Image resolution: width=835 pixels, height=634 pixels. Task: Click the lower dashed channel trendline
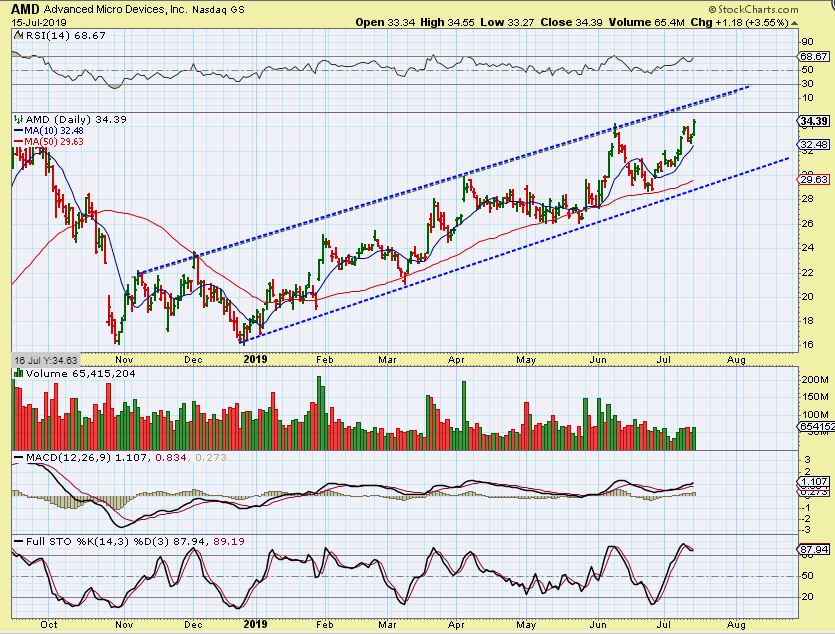pos(514,251)
